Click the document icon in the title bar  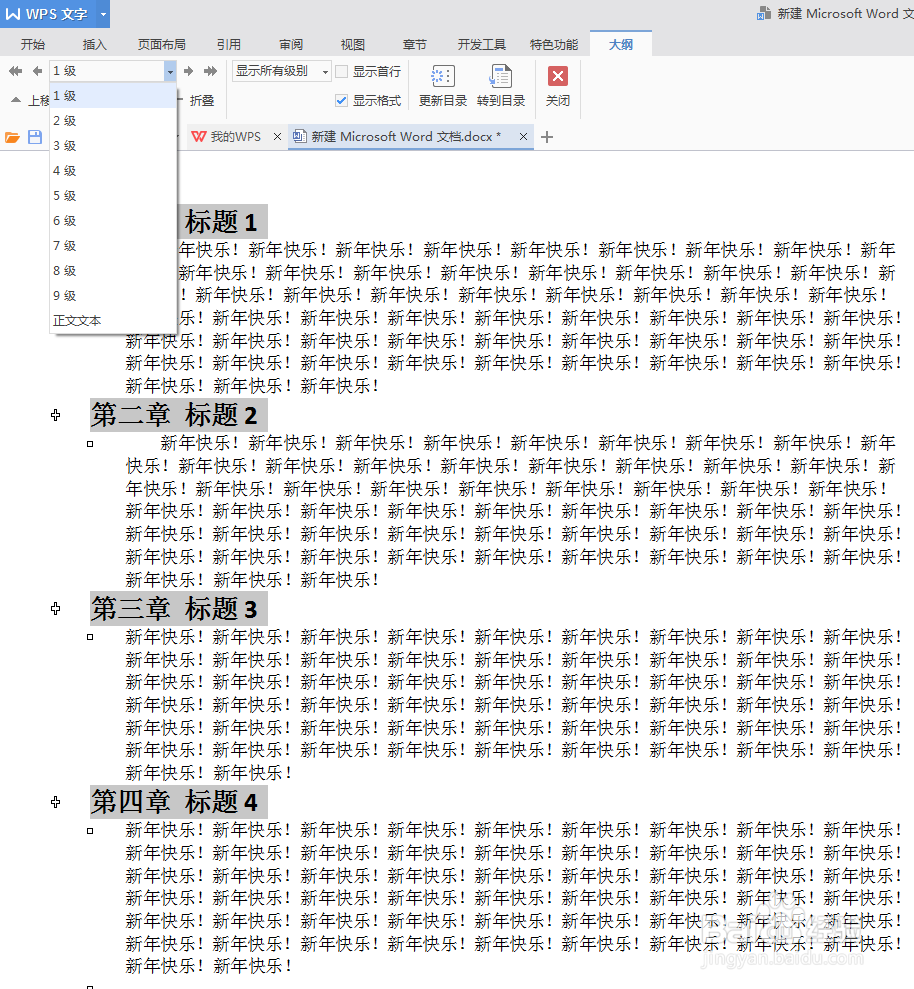pyautogui.click(x=763, y=13)
